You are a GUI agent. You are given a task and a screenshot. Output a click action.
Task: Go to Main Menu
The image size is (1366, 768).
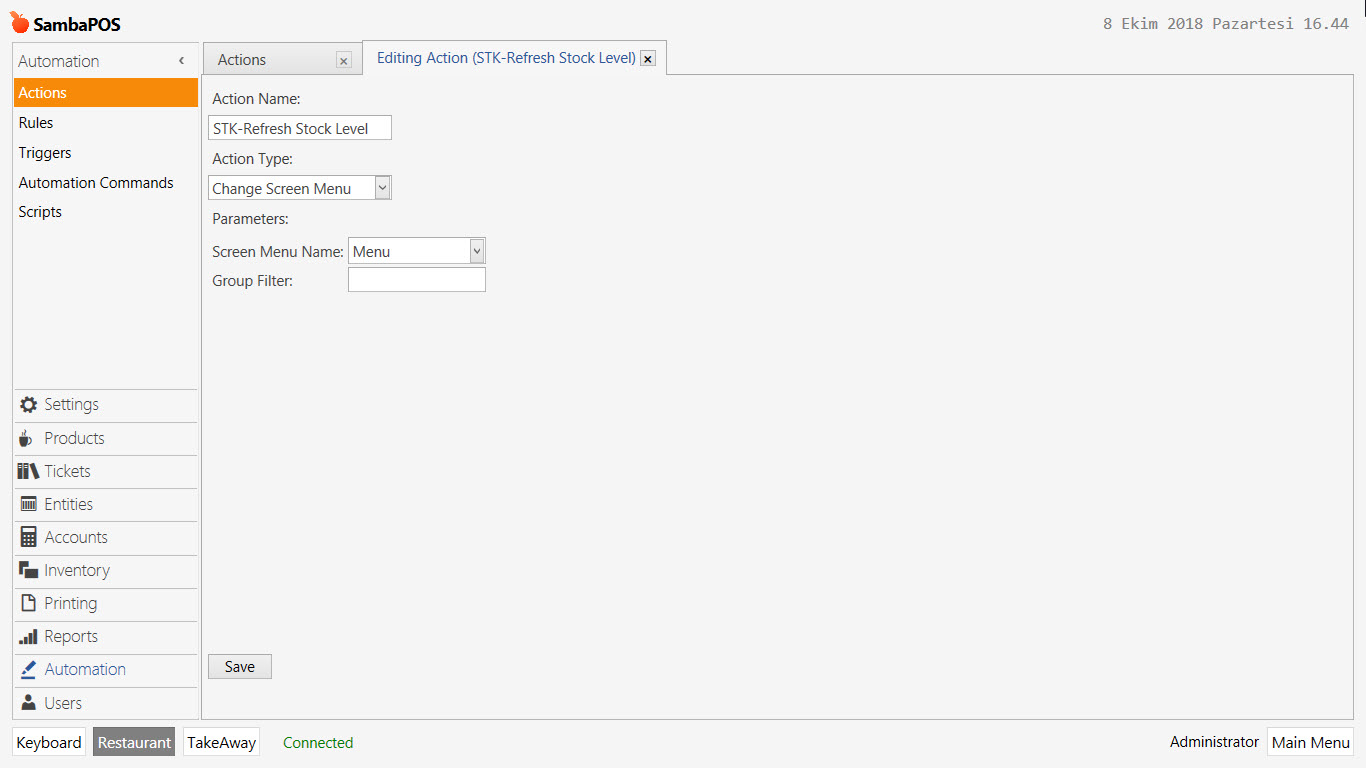(x=1311, y=742)
